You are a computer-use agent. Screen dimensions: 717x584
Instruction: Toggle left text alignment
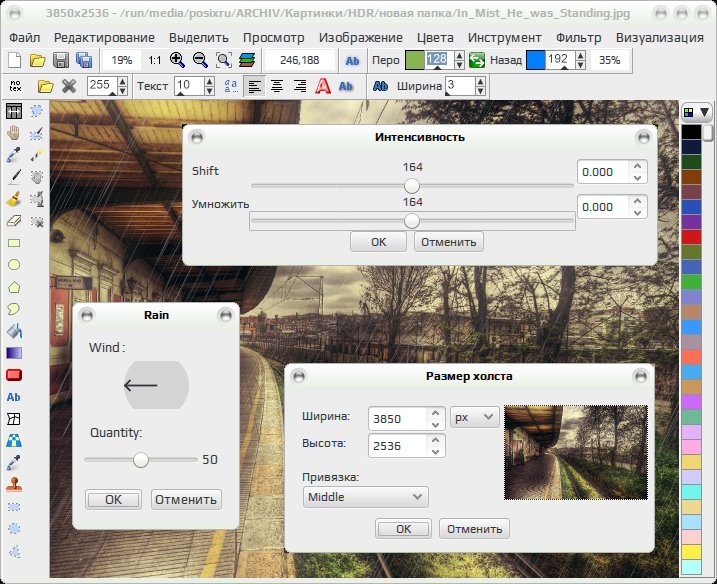pos(254,86)
